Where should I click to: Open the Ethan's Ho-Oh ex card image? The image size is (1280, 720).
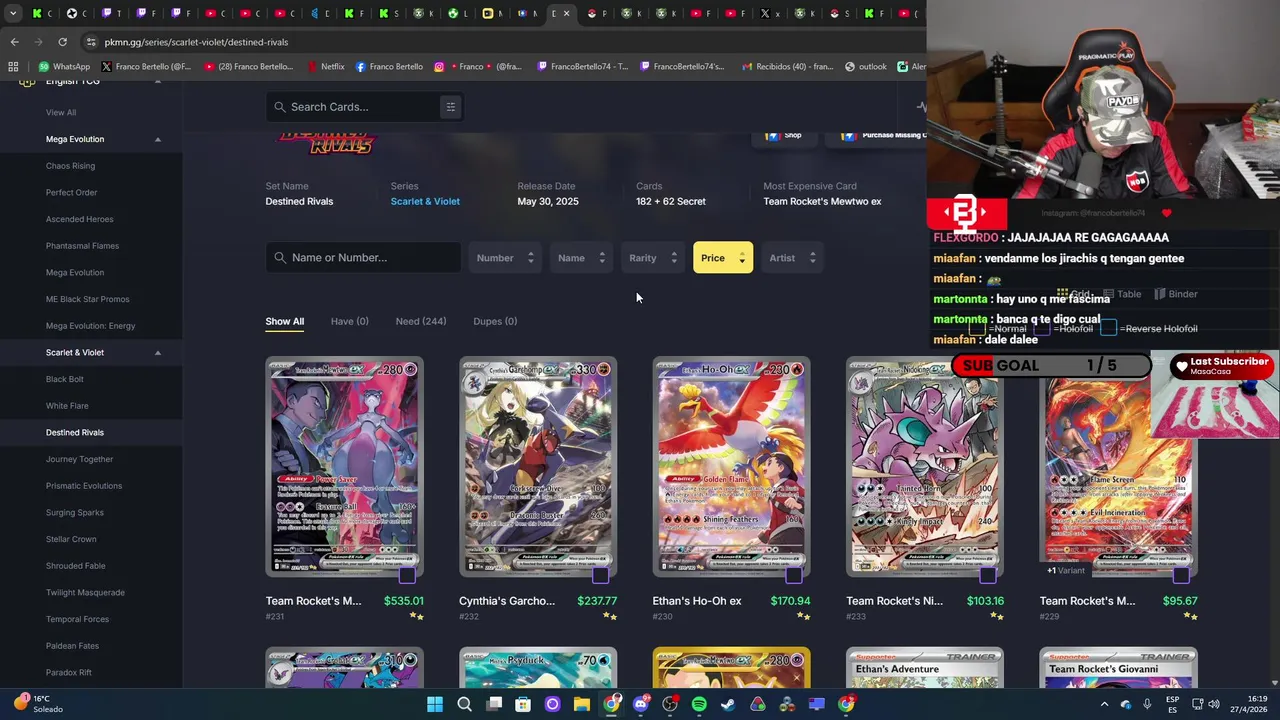click(731, 467)
